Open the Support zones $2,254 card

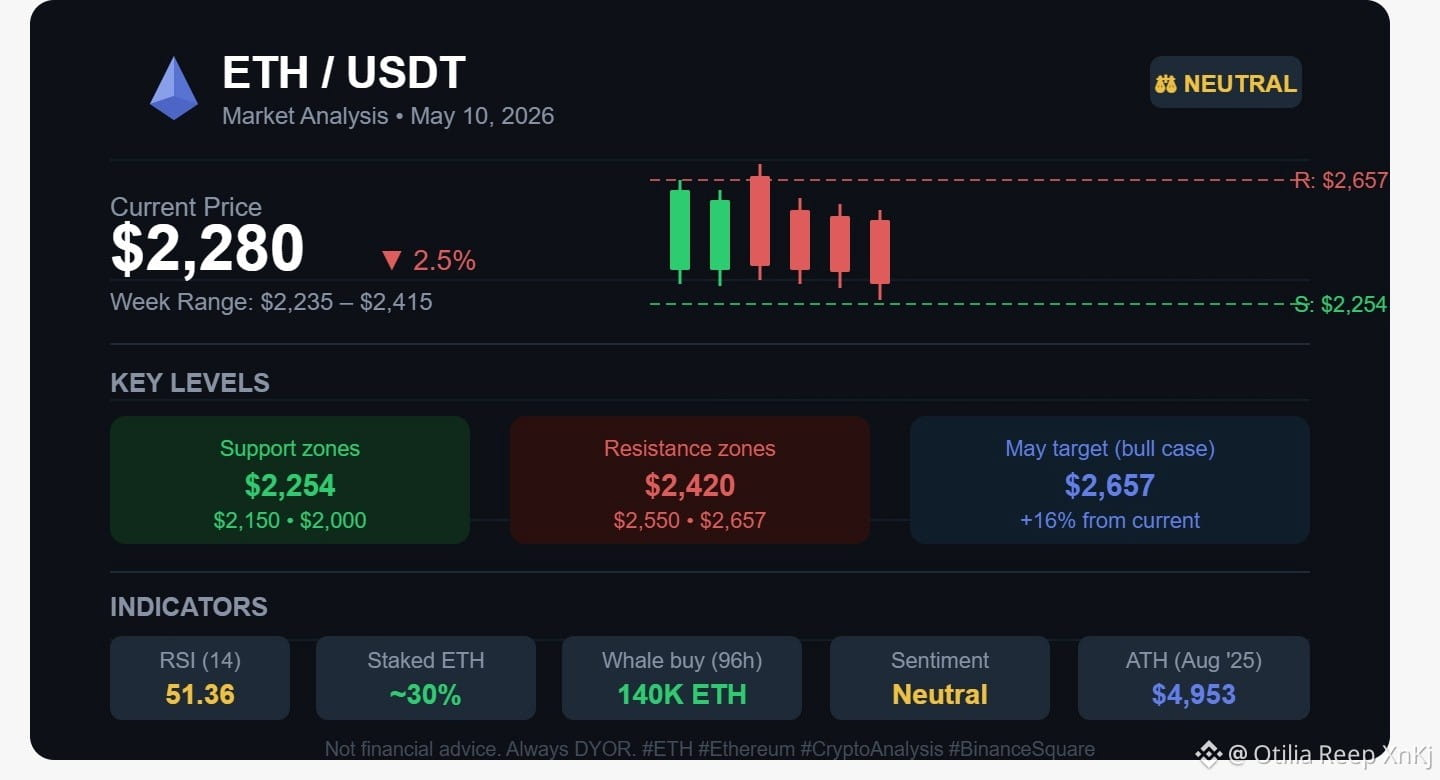290,480
